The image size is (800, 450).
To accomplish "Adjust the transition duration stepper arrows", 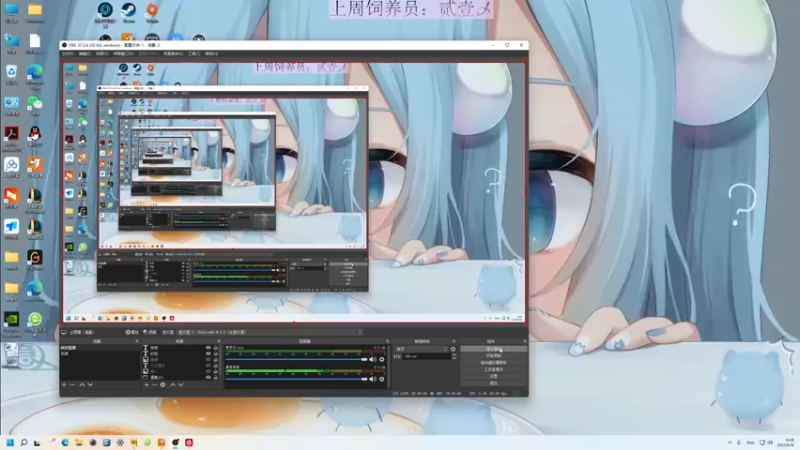I will (454, 356).
